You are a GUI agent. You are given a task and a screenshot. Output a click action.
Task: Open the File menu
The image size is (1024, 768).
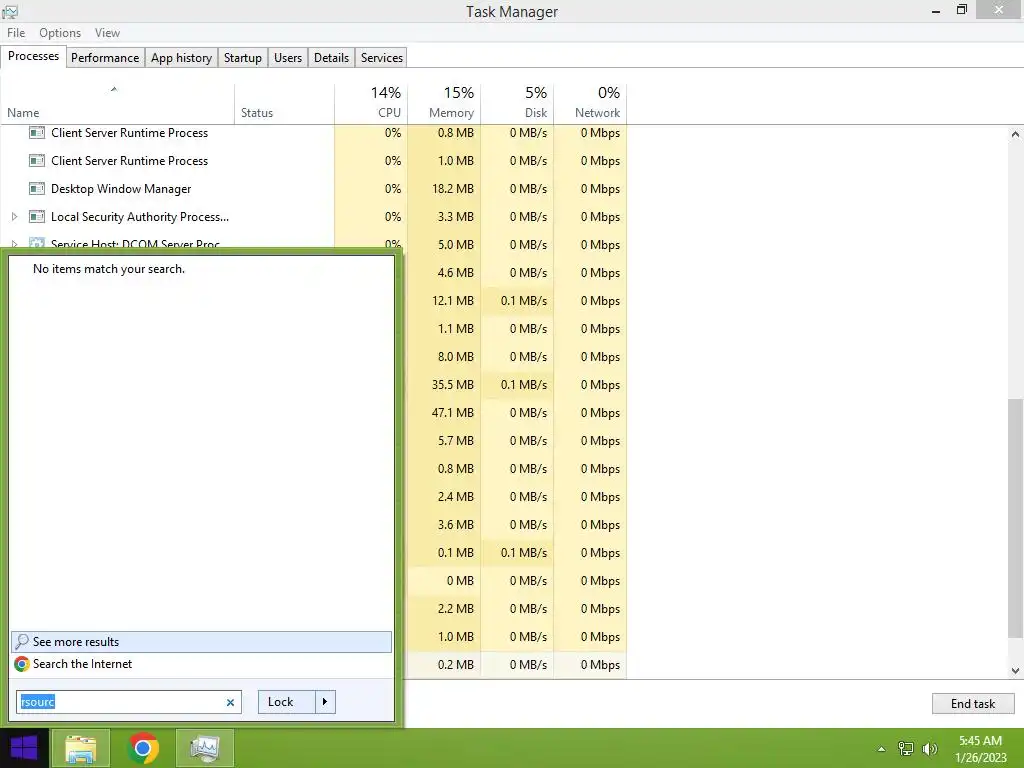[16, 33]
